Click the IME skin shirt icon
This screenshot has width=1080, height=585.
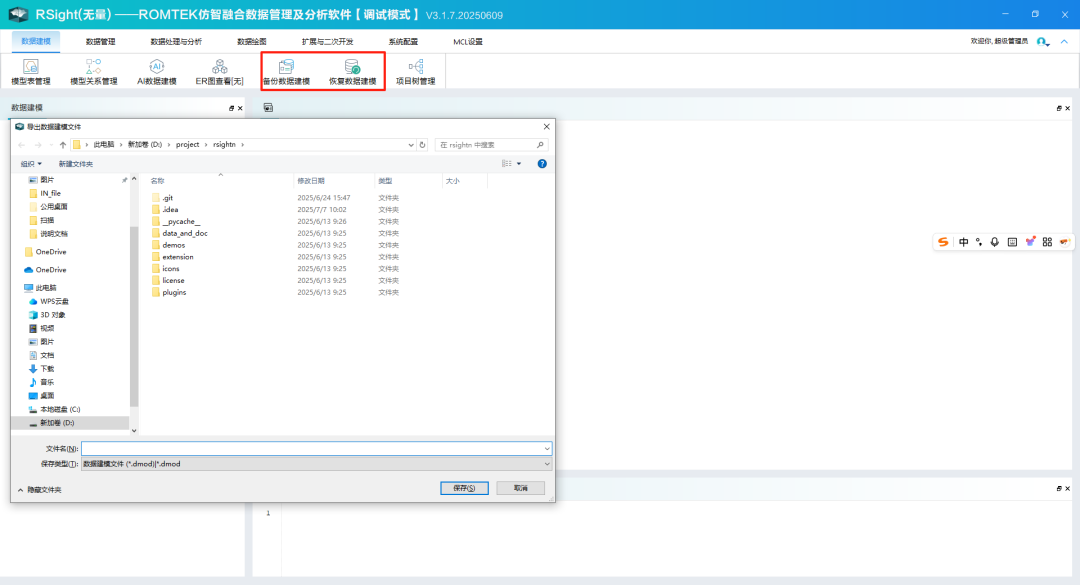point(1030,242)
